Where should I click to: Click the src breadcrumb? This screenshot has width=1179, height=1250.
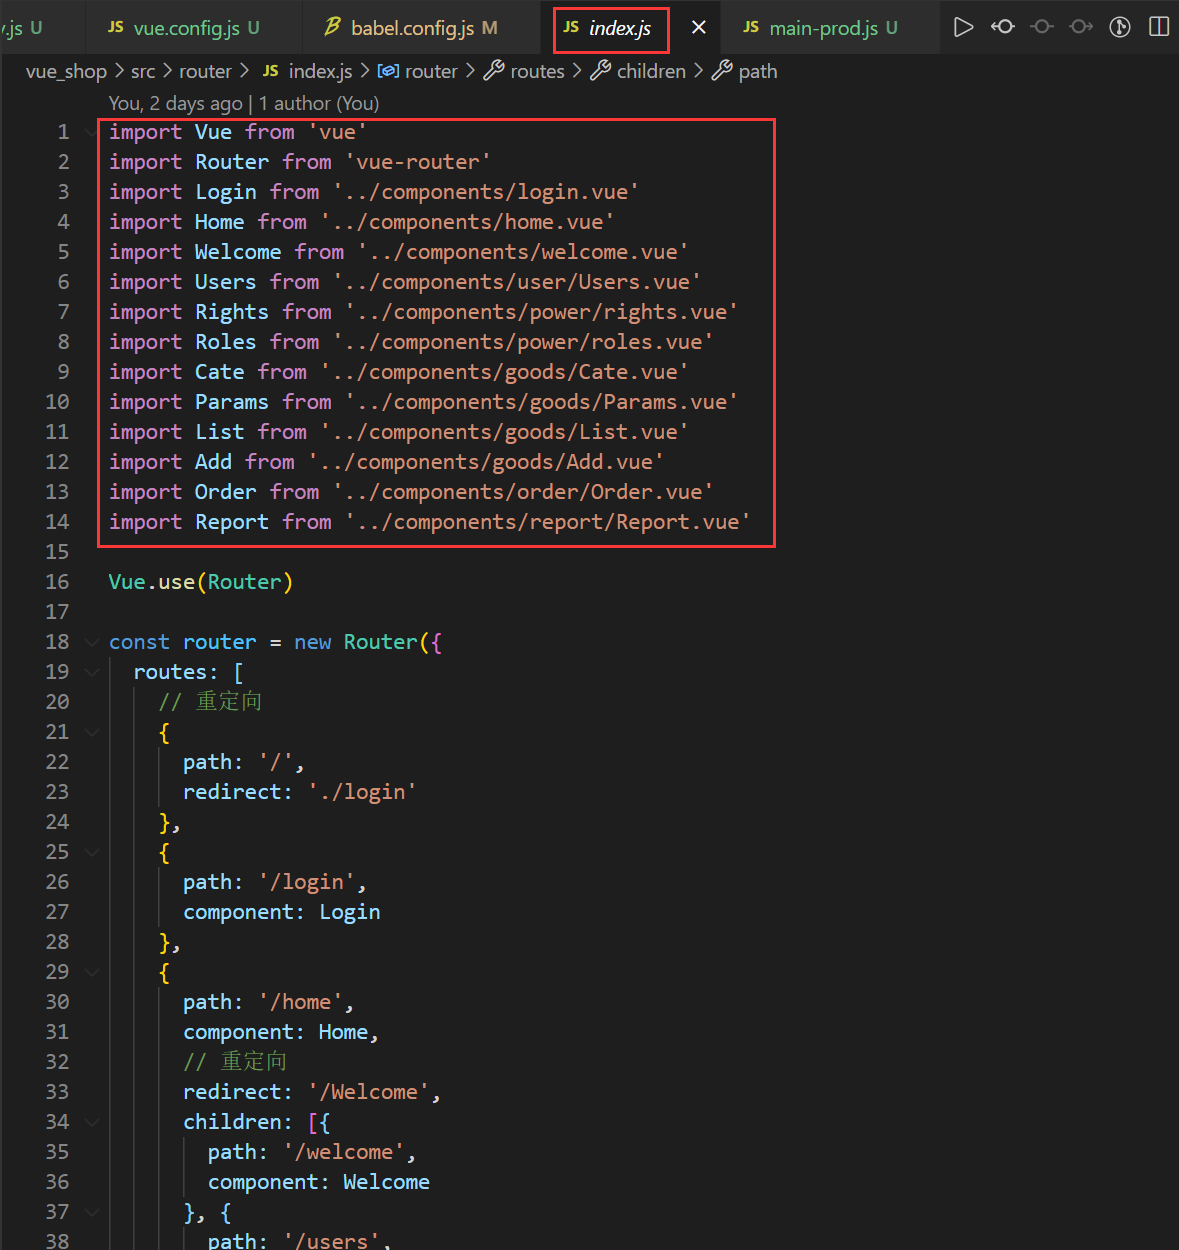click(x=143, y=71)
